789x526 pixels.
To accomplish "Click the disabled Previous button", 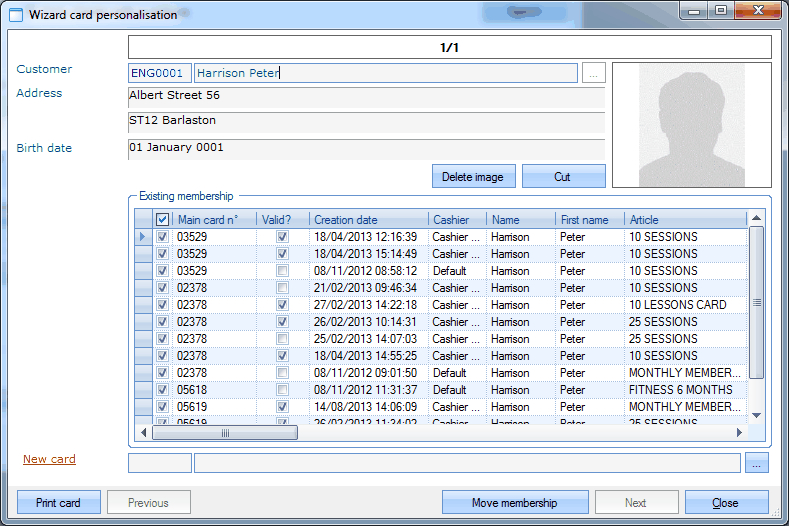I will [x=148, y=502].
